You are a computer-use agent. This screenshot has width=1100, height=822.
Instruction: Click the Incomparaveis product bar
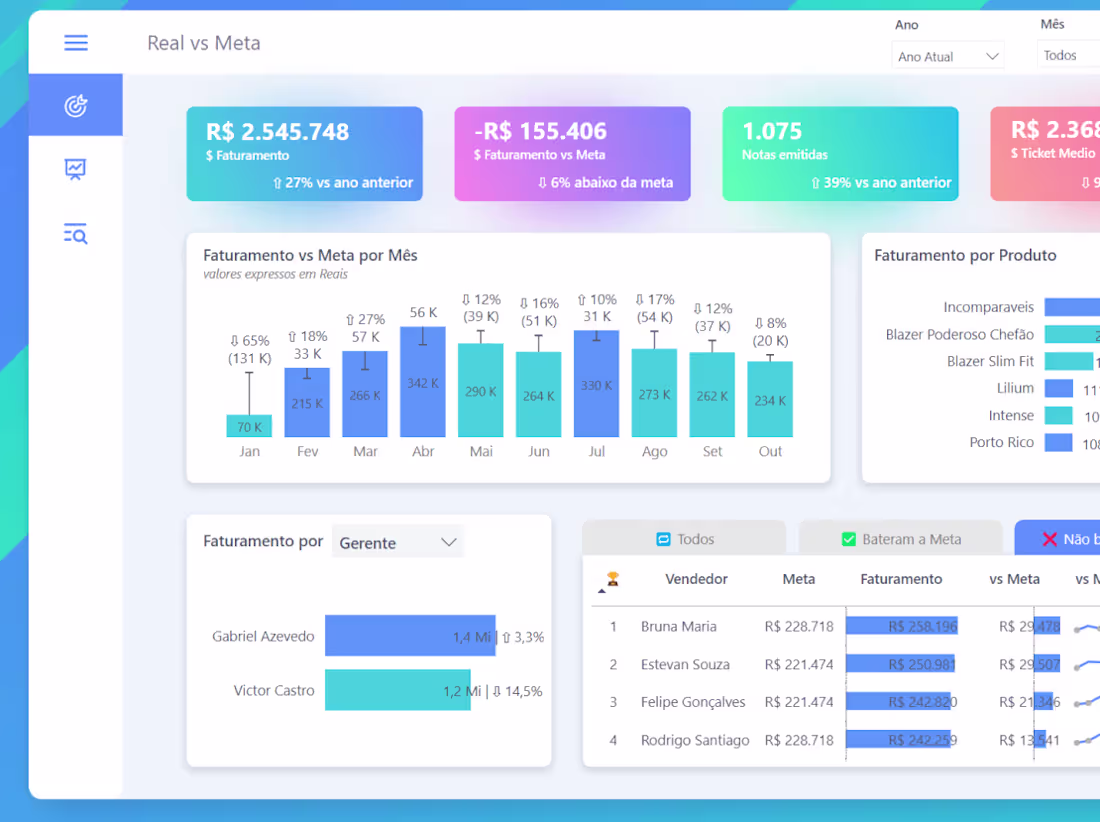1072,306
